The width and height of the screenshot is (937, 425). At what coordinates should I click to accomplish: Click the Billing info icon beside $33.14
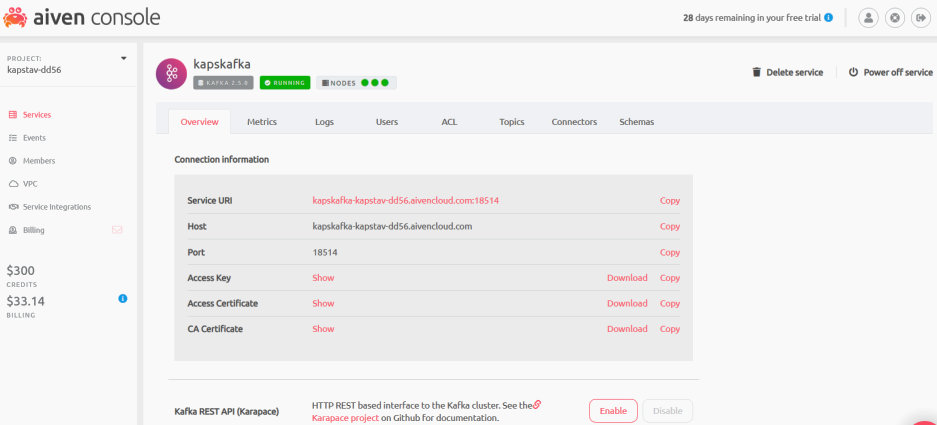coord(123,298)
